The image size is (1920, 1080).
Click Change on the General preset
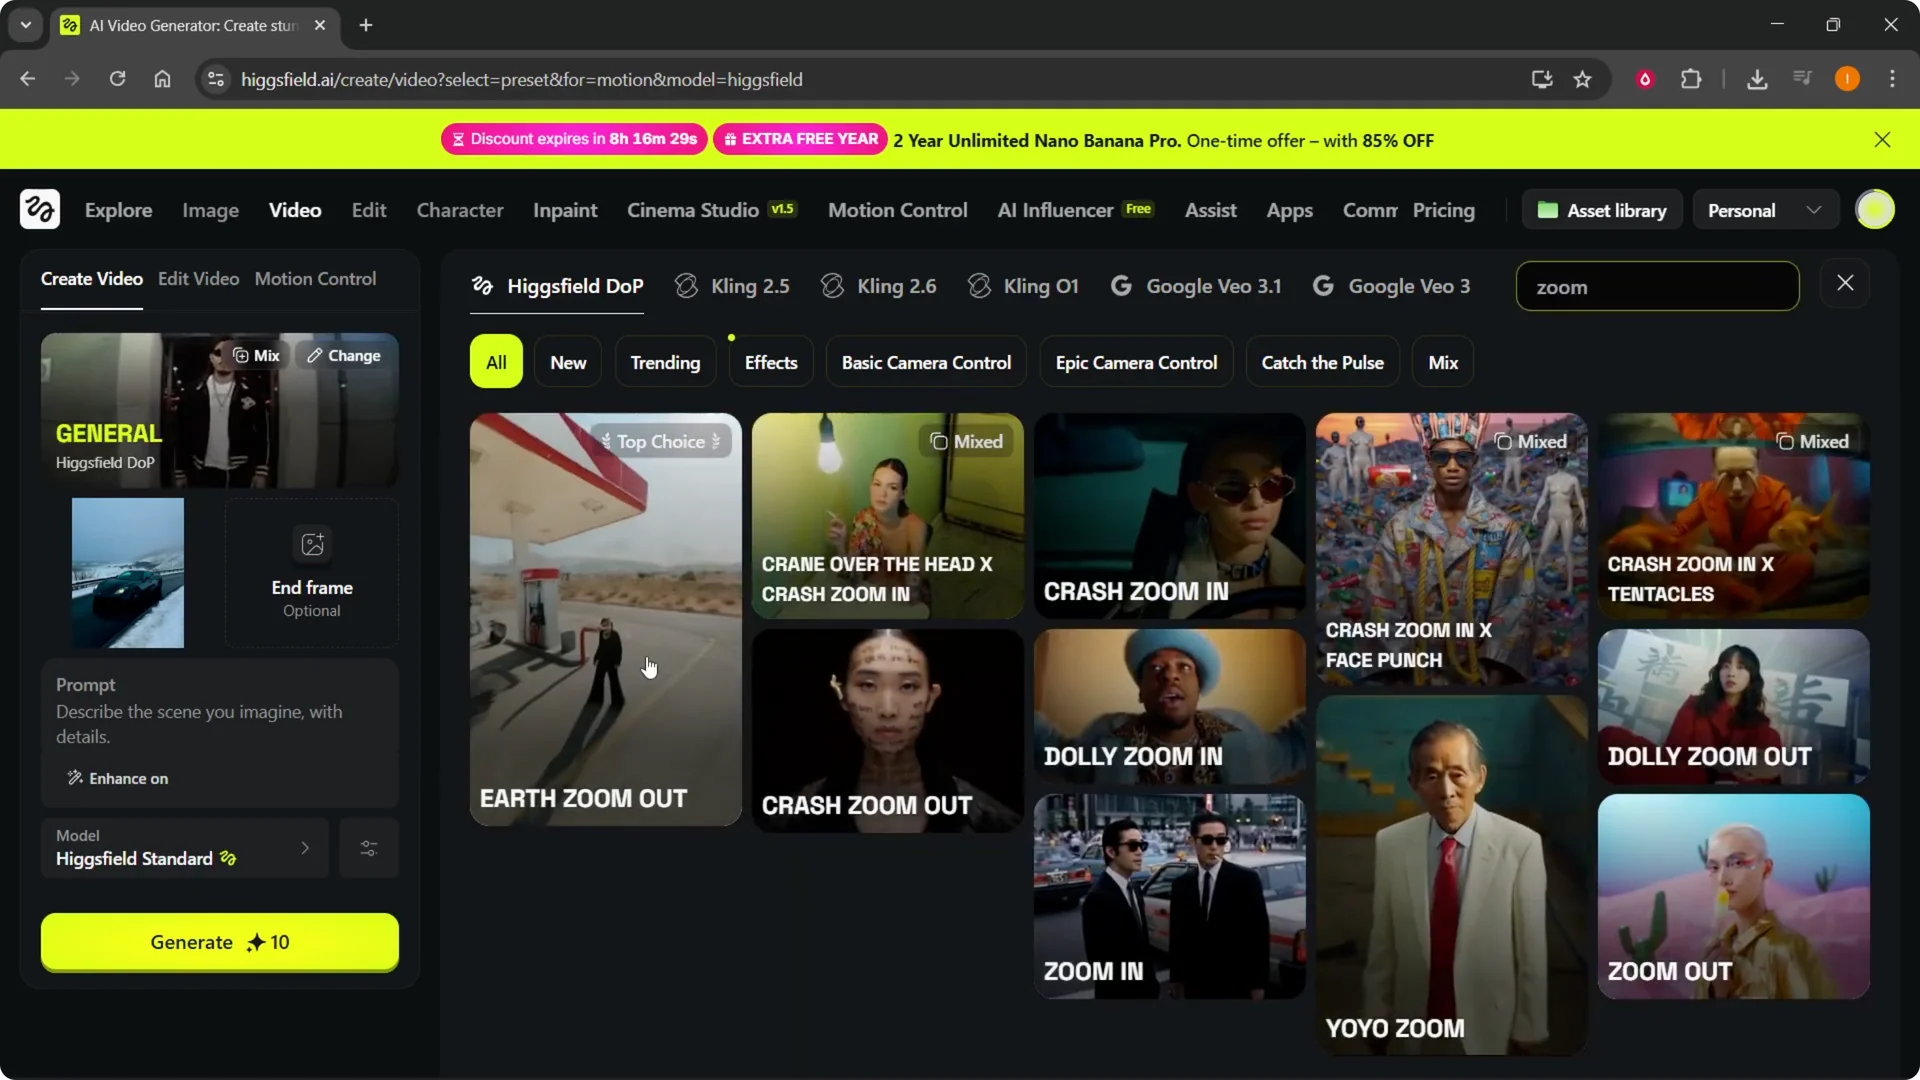point(344,356)
